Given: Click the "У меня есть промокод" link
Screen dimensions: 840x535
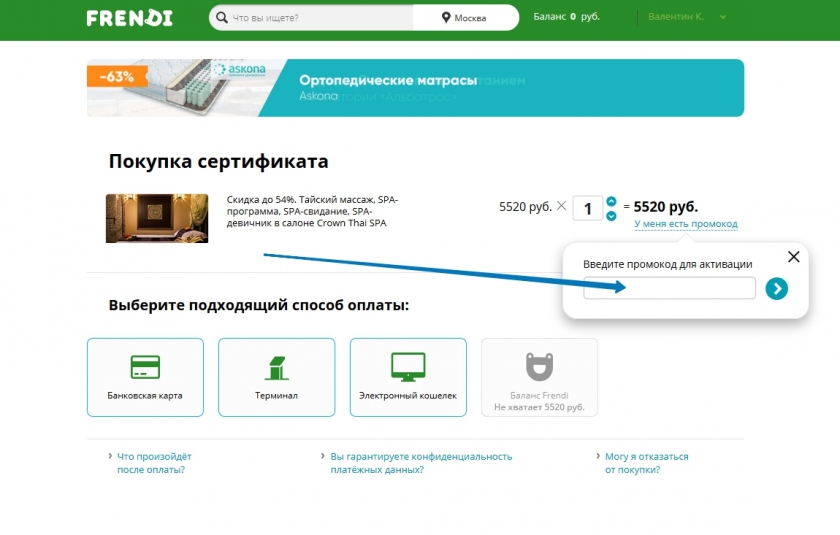Looking at the screenshot, I should click(686, 224).
